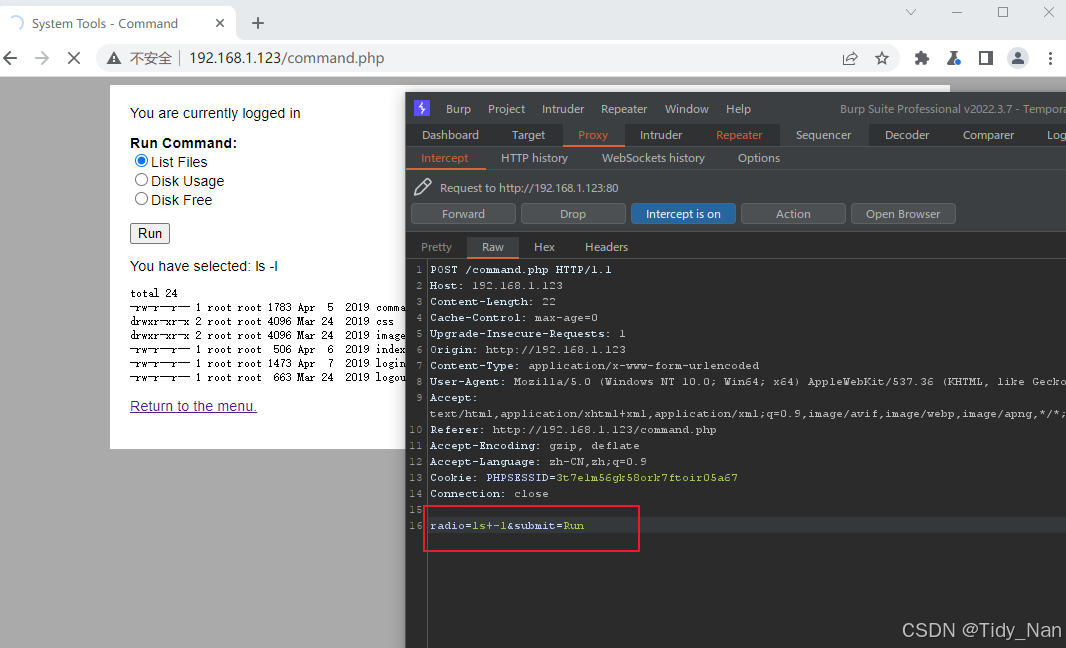The image size is (1066, 648).
Task: Open the Window menu
Action: point(686,109)
